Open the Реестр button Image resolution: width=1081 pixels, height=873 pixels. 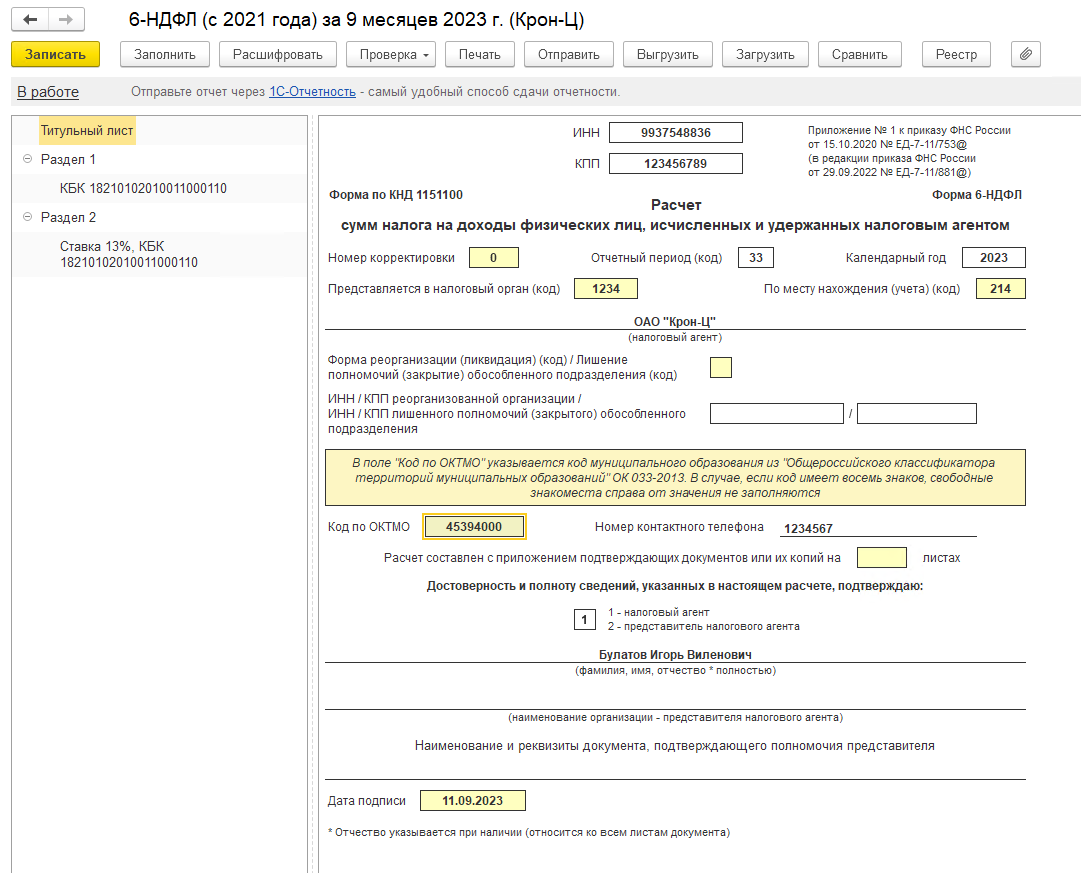pos(956,54)
